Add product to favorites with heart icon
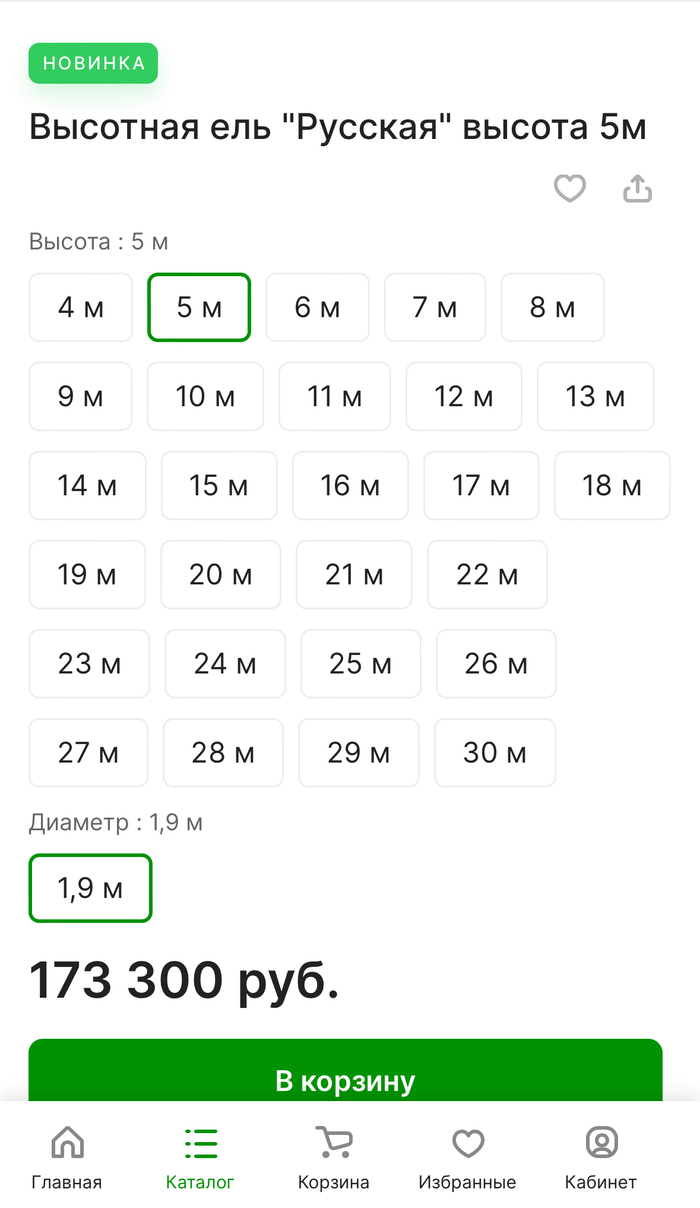Screen dimensions: 700x1208 pos(570,188)
